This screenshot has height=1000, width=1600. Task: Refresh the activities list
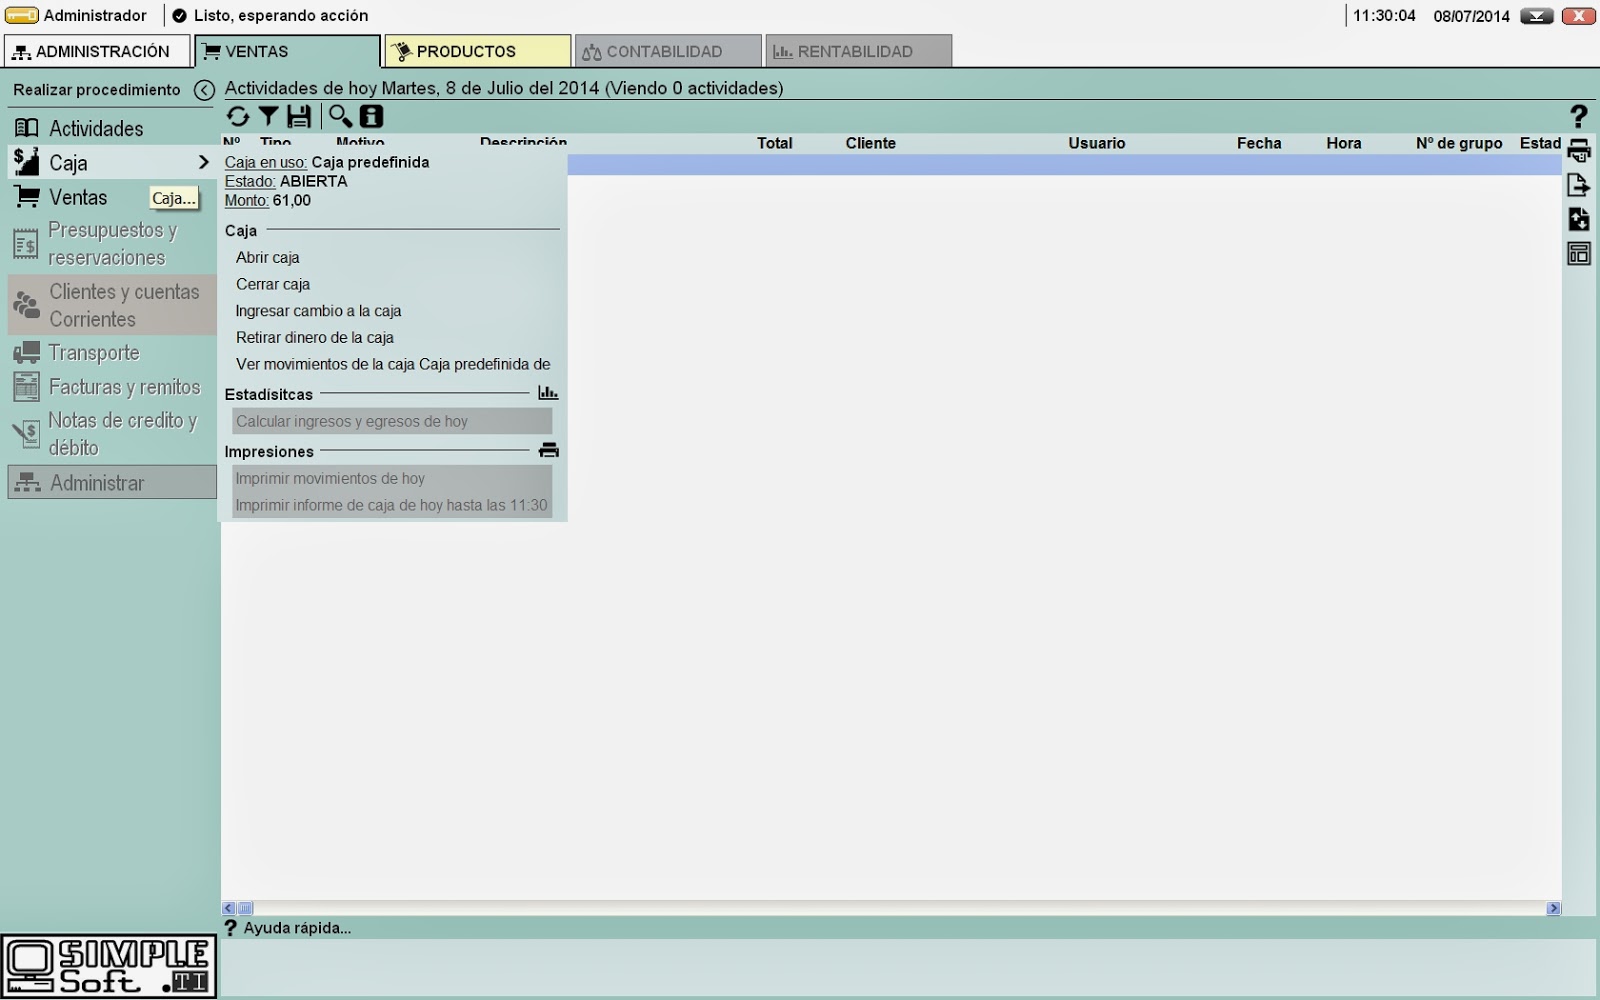pos(237,116)
